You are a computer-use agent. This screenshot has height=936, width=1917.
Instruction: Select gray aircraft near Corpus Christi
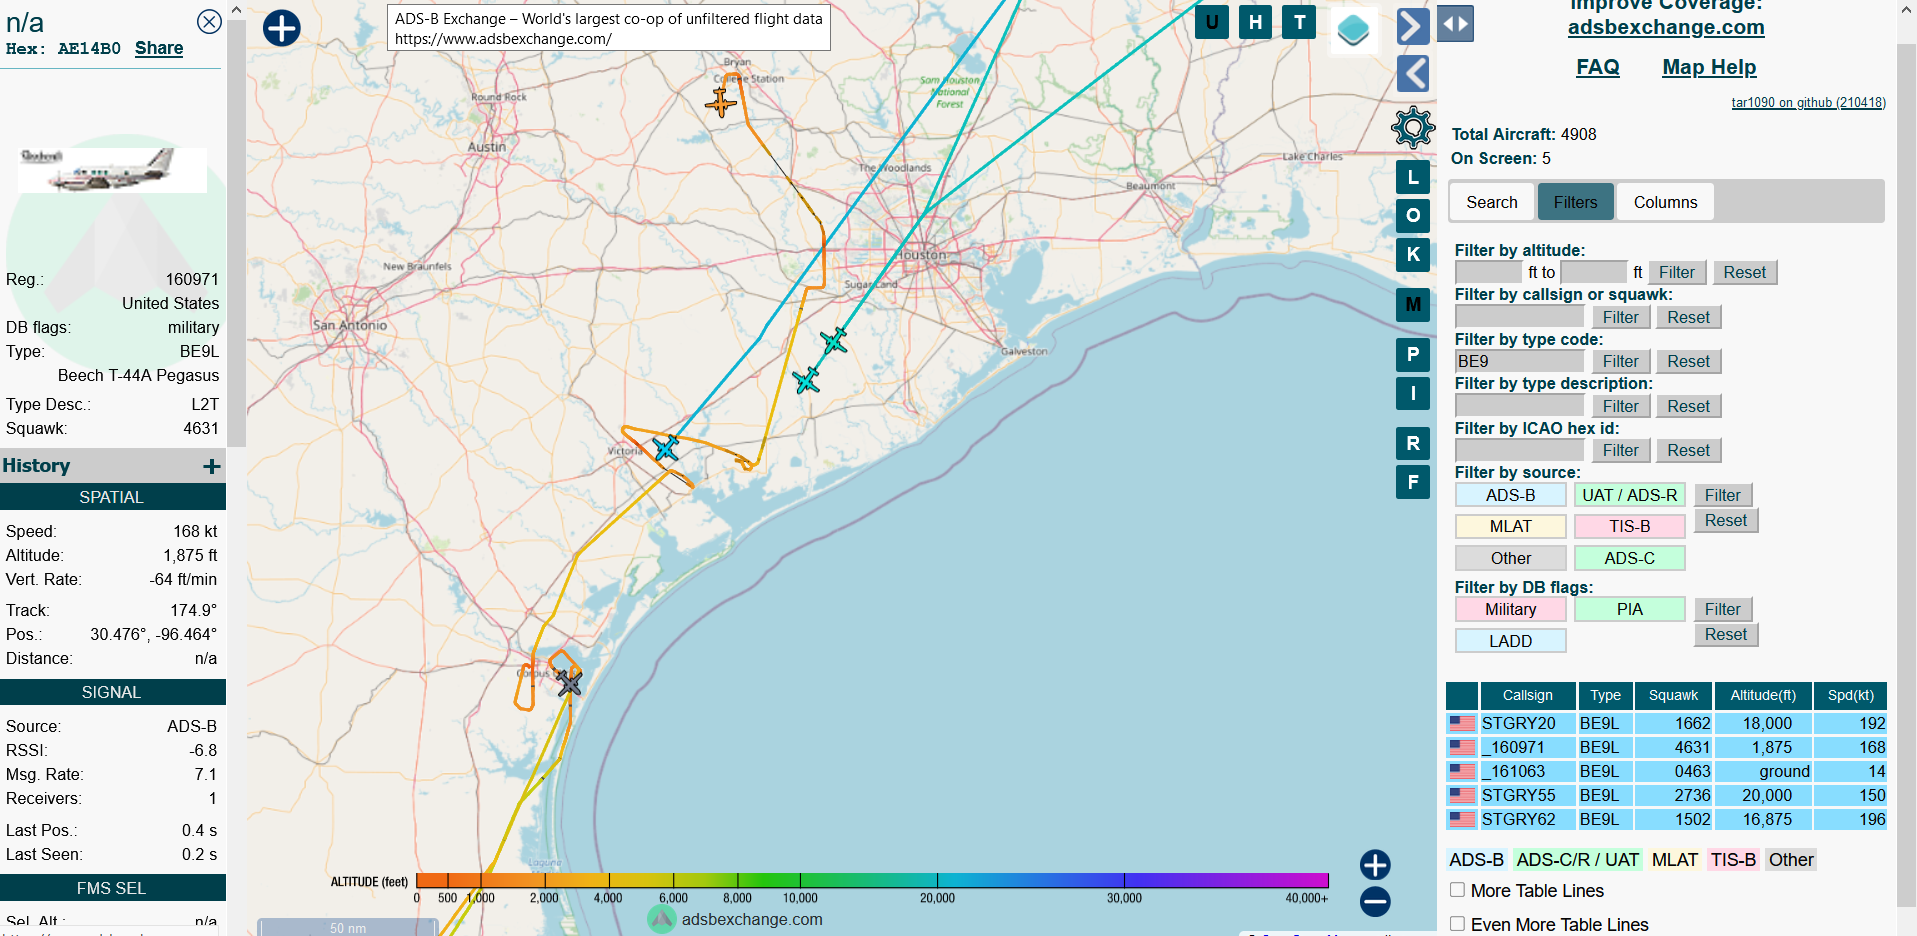coord(569,683)
